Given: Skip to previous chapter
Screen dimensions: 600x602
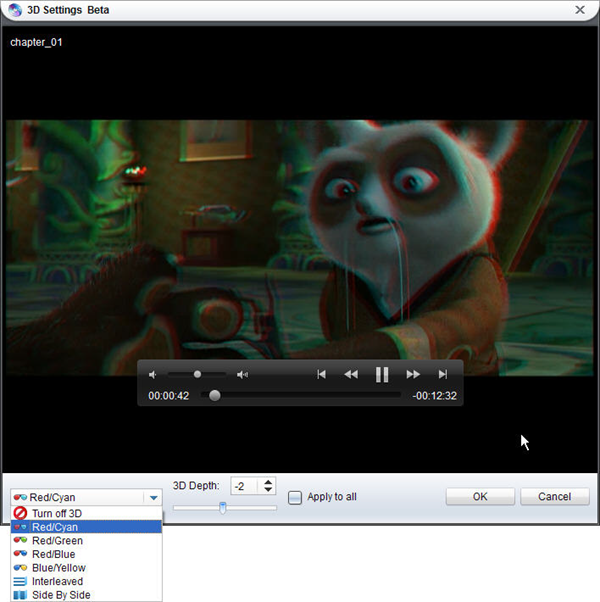Looking at the screenshot, I should point(321,374).
